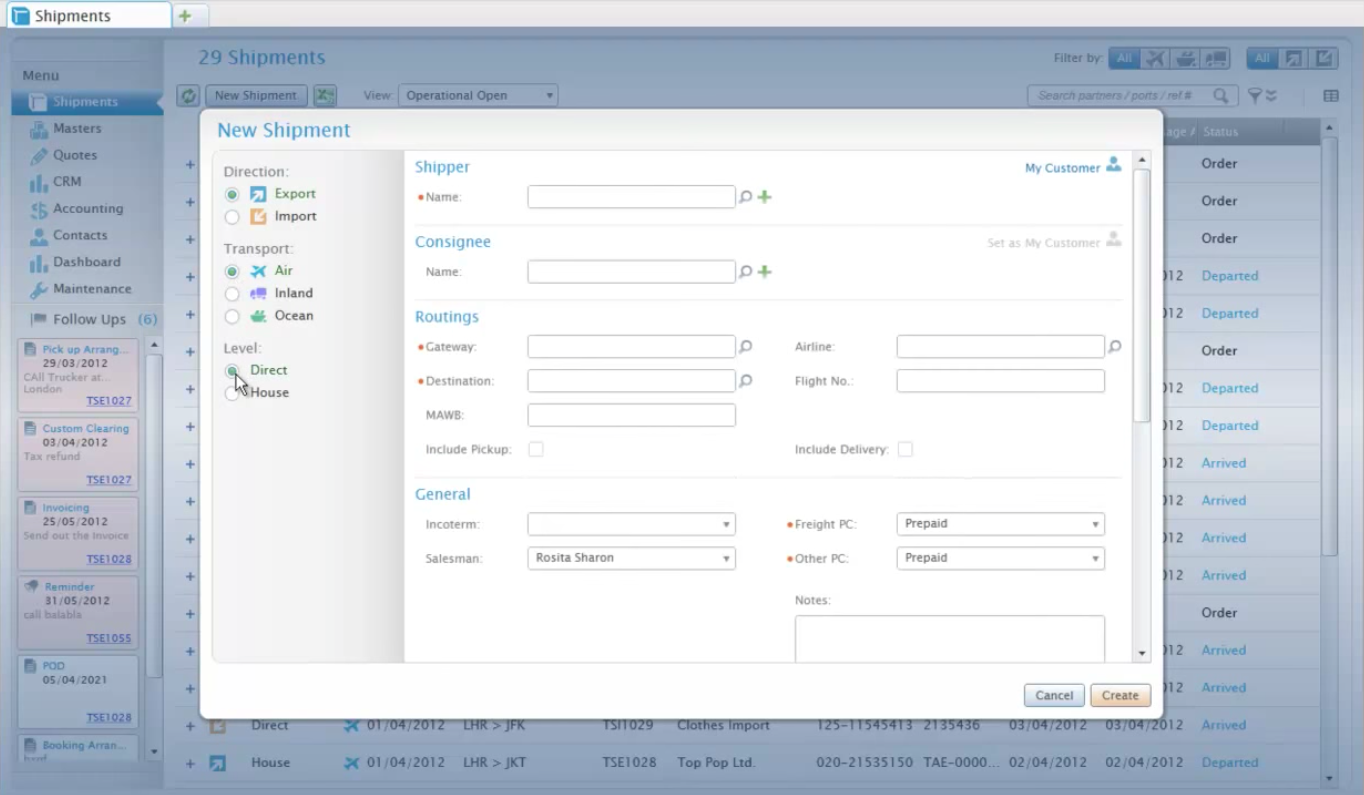This screenshot has width=1364, height=795.
Task: Open the Salesman Rosita Sharon dropdown
Action: tap(631, 558)
